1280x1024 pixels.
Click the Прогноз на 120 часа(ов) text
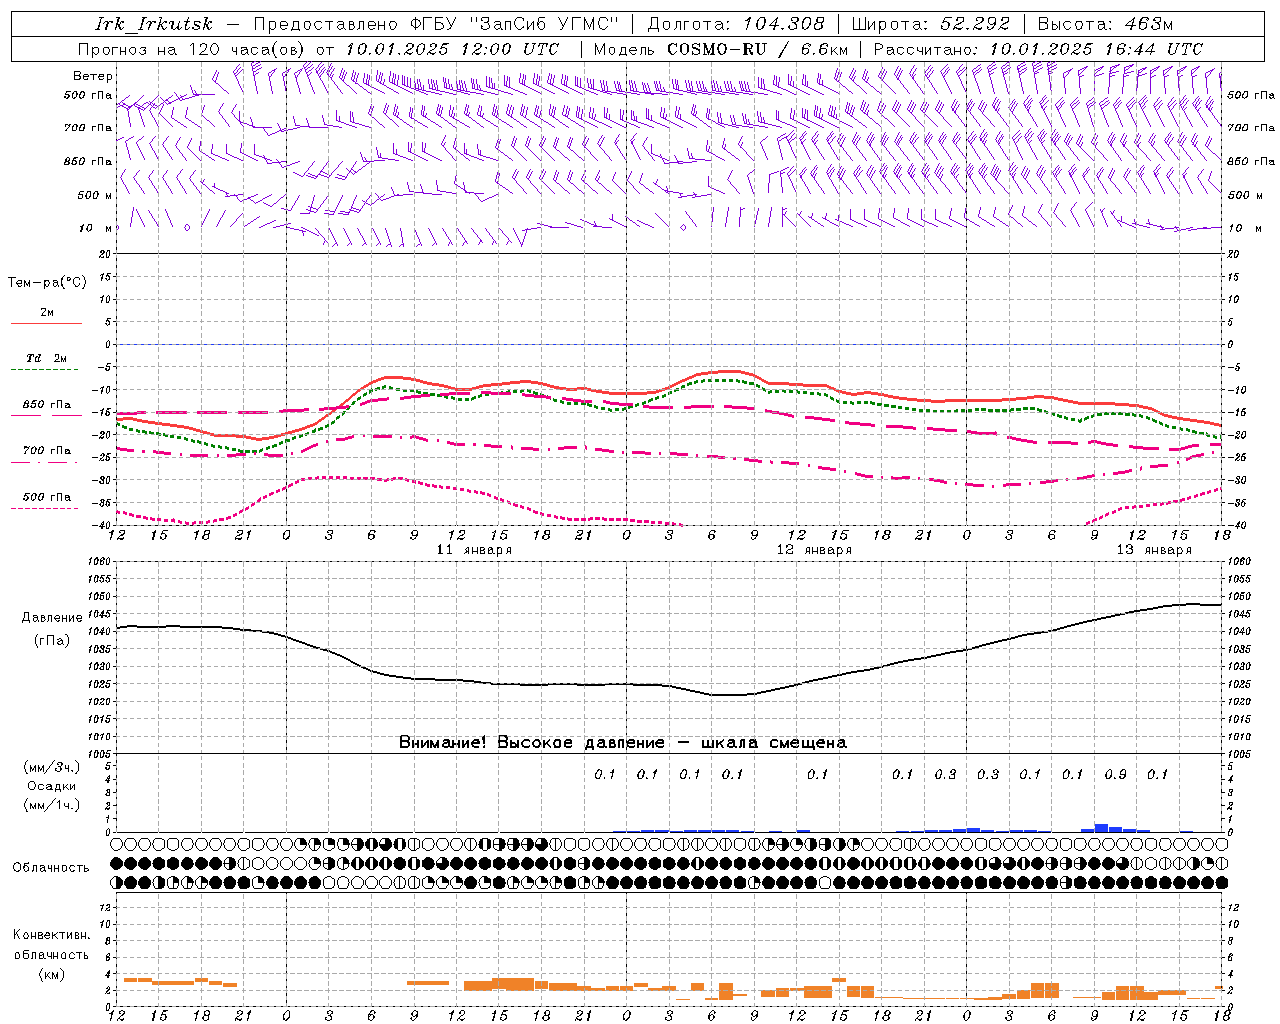click(193, 49)
